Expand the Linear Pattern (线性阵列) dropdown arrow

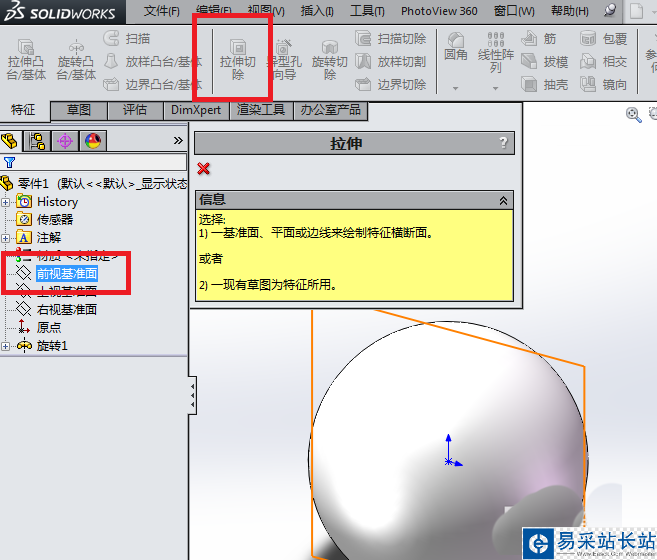pyautogui.click(x=496, y=88)
